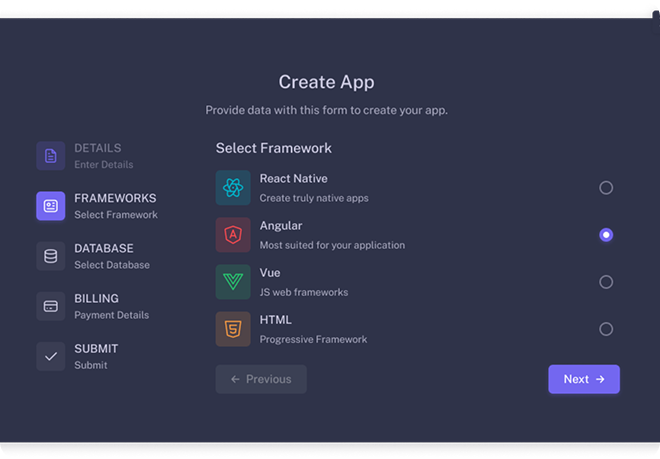Click the Frameworks step icon
The height and width of the screenshot is (459, 660).
click(51, 206)
